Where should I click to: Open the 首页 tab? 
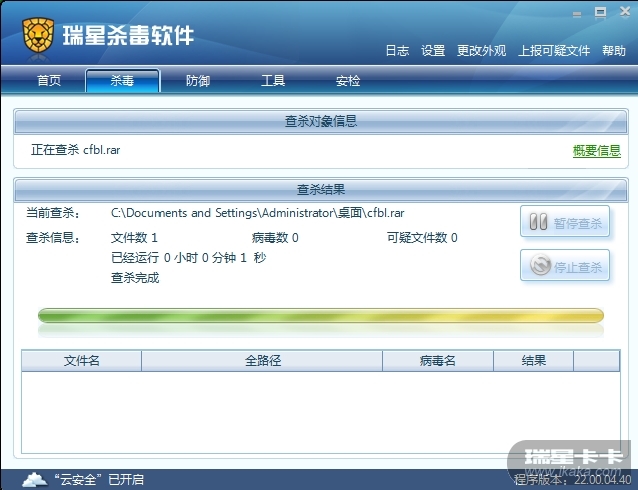click(x=49, y=81)
